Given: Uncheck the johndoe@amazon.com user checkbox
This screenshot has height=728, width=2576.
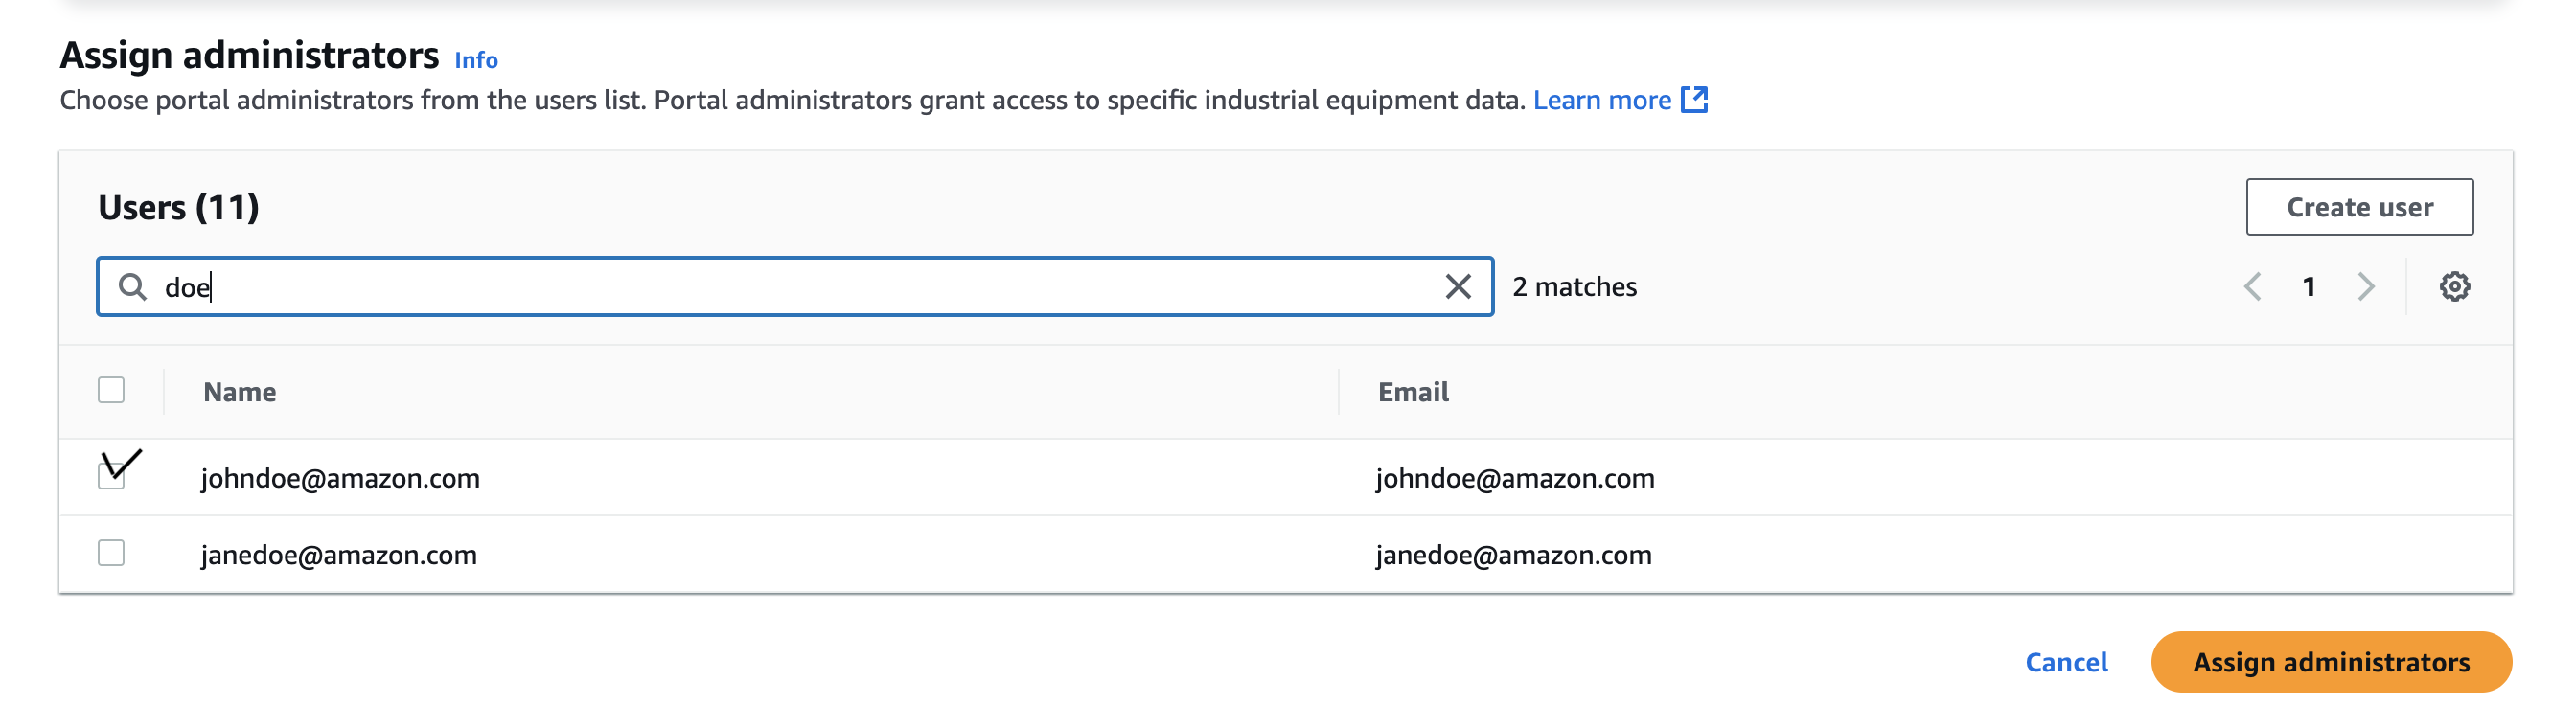Looking at the screenshot, I should coord(112,476).
